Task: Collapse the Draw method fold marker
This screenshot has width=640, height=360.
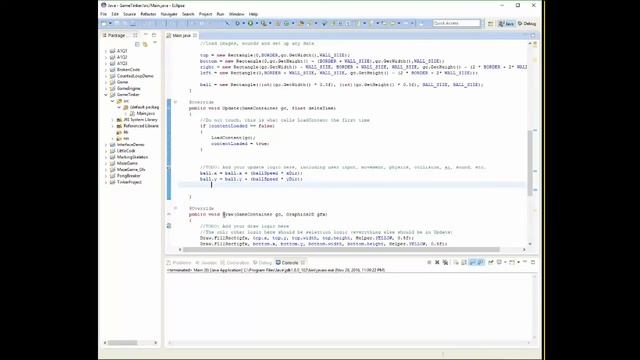Action: [x=176, y=208]
